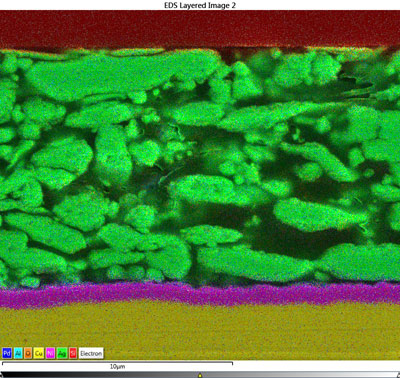Select the magenta Ni element swatch

[50, 353]
